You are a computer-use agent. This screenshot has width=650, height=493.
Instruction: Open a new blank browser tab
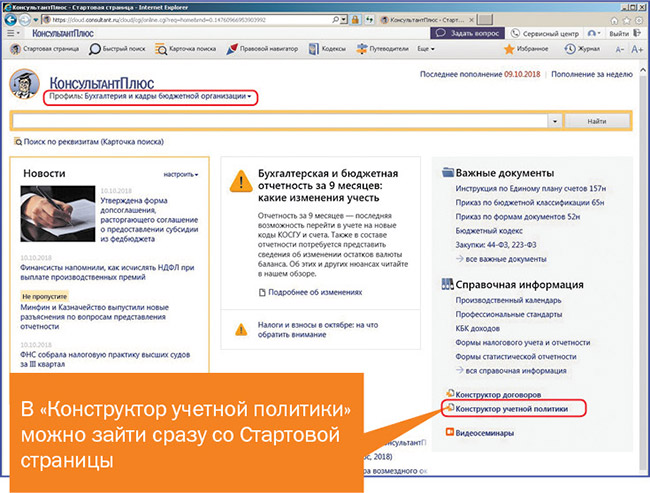click(485, 19)
